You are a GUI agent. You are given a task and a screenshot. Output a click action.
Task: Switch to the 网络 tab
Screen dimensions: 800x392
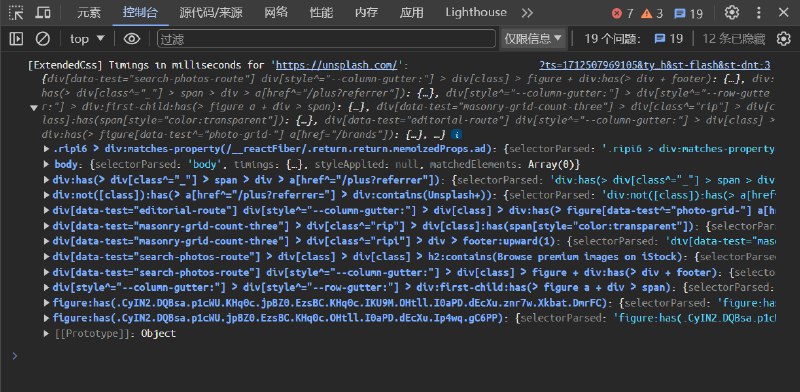(x=276, y=13)
